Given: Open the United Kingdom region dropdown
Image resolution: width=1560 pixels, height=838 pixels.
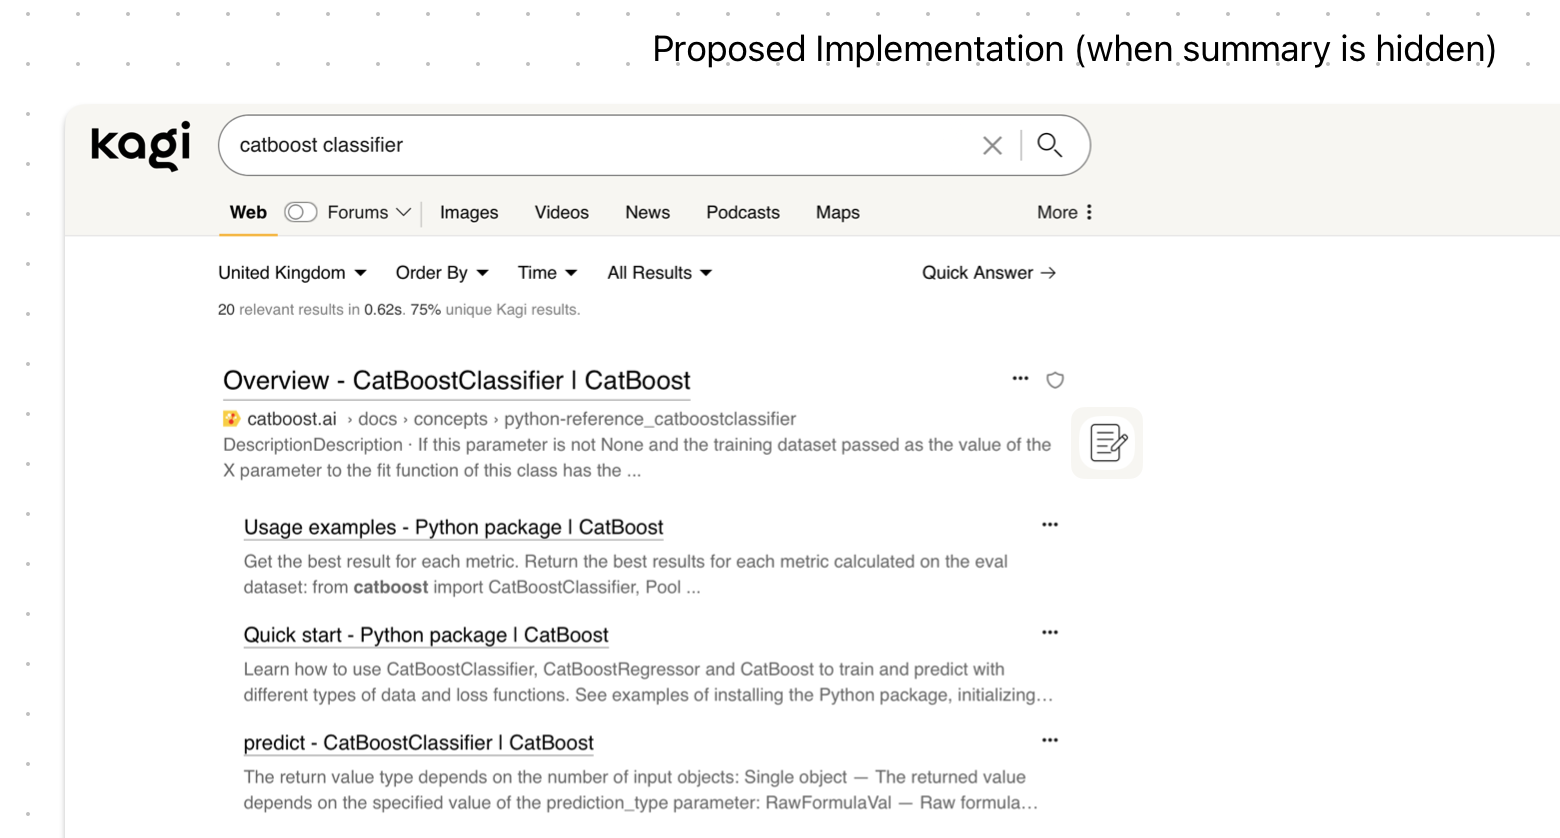Looking at the screenshot, I should [x=292, y=273].
